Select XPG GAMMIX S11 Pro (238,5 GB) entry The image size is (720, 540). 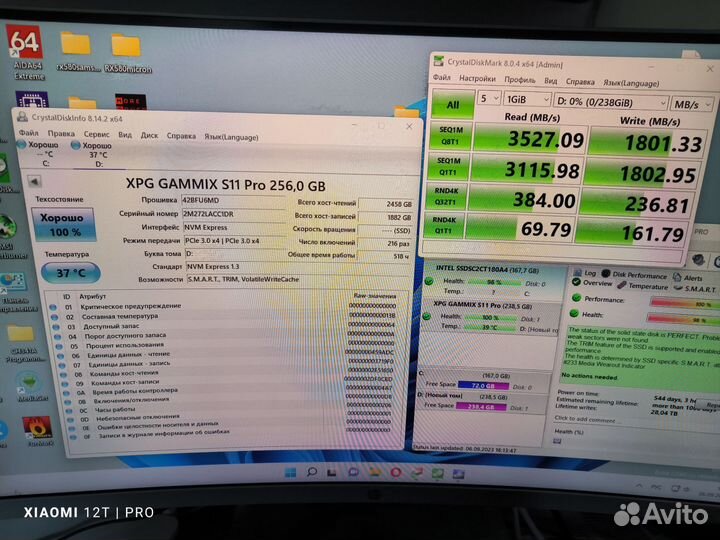point(490,317)
